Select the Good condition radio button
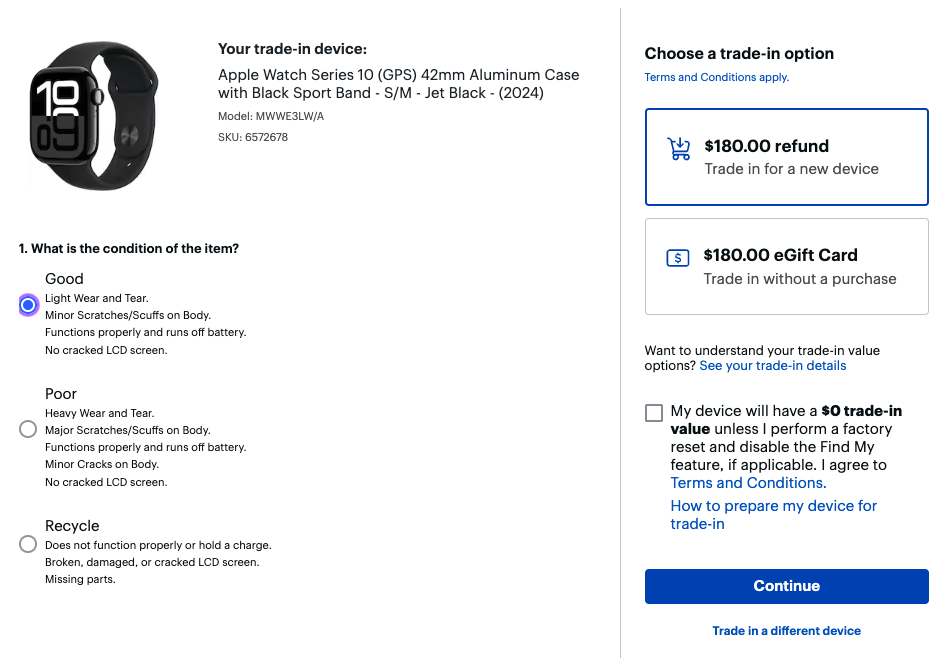This screenshot has width=947, height=658. pyautogui.click(x=28, y=305)
